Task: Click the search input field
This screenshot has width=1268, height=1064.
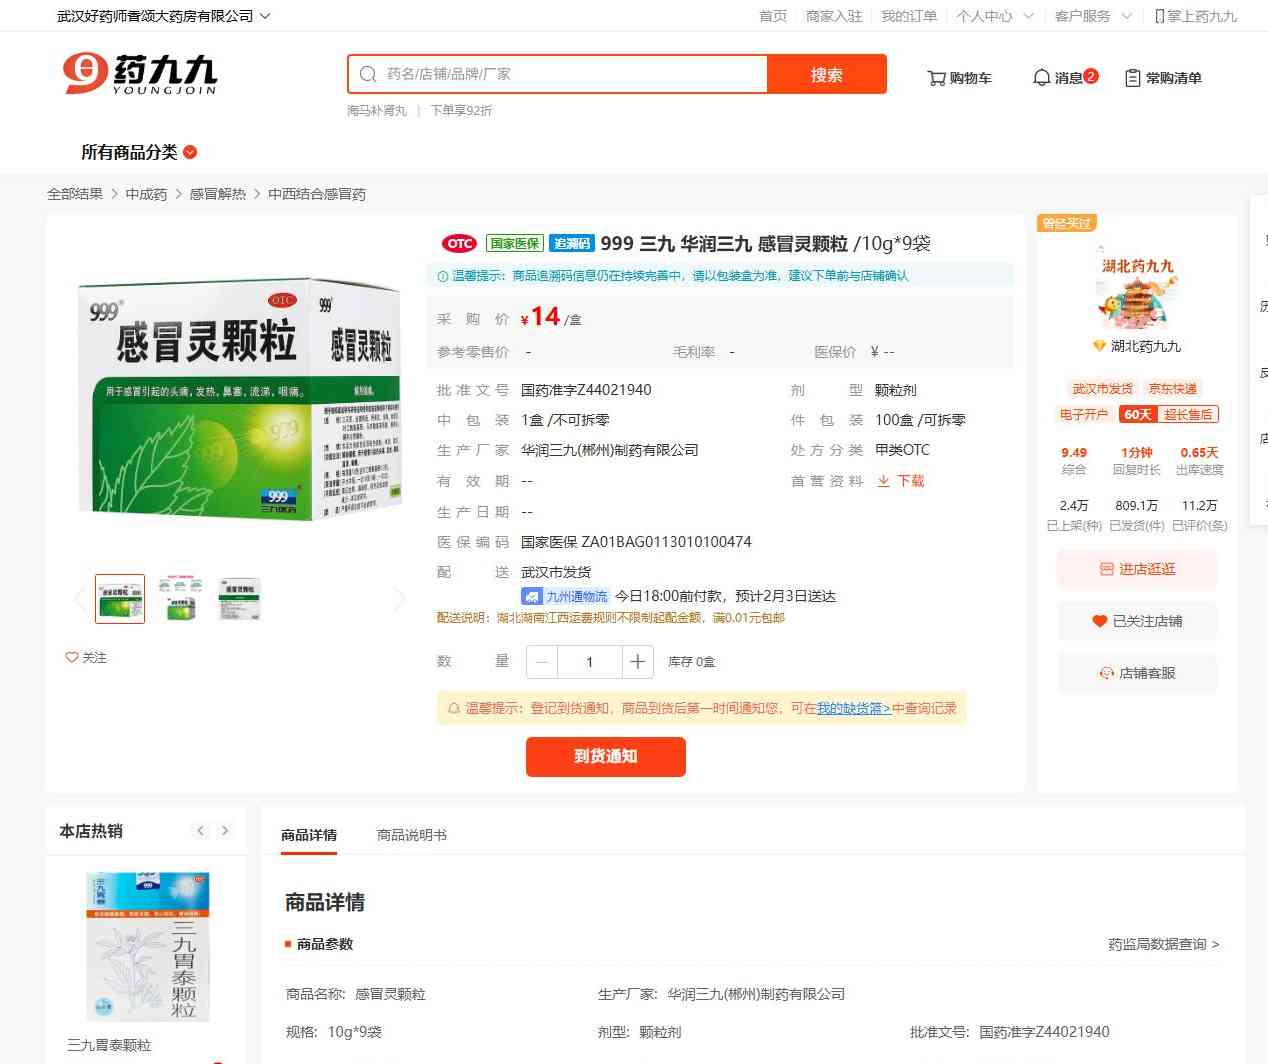Action: tap(570, 74)
